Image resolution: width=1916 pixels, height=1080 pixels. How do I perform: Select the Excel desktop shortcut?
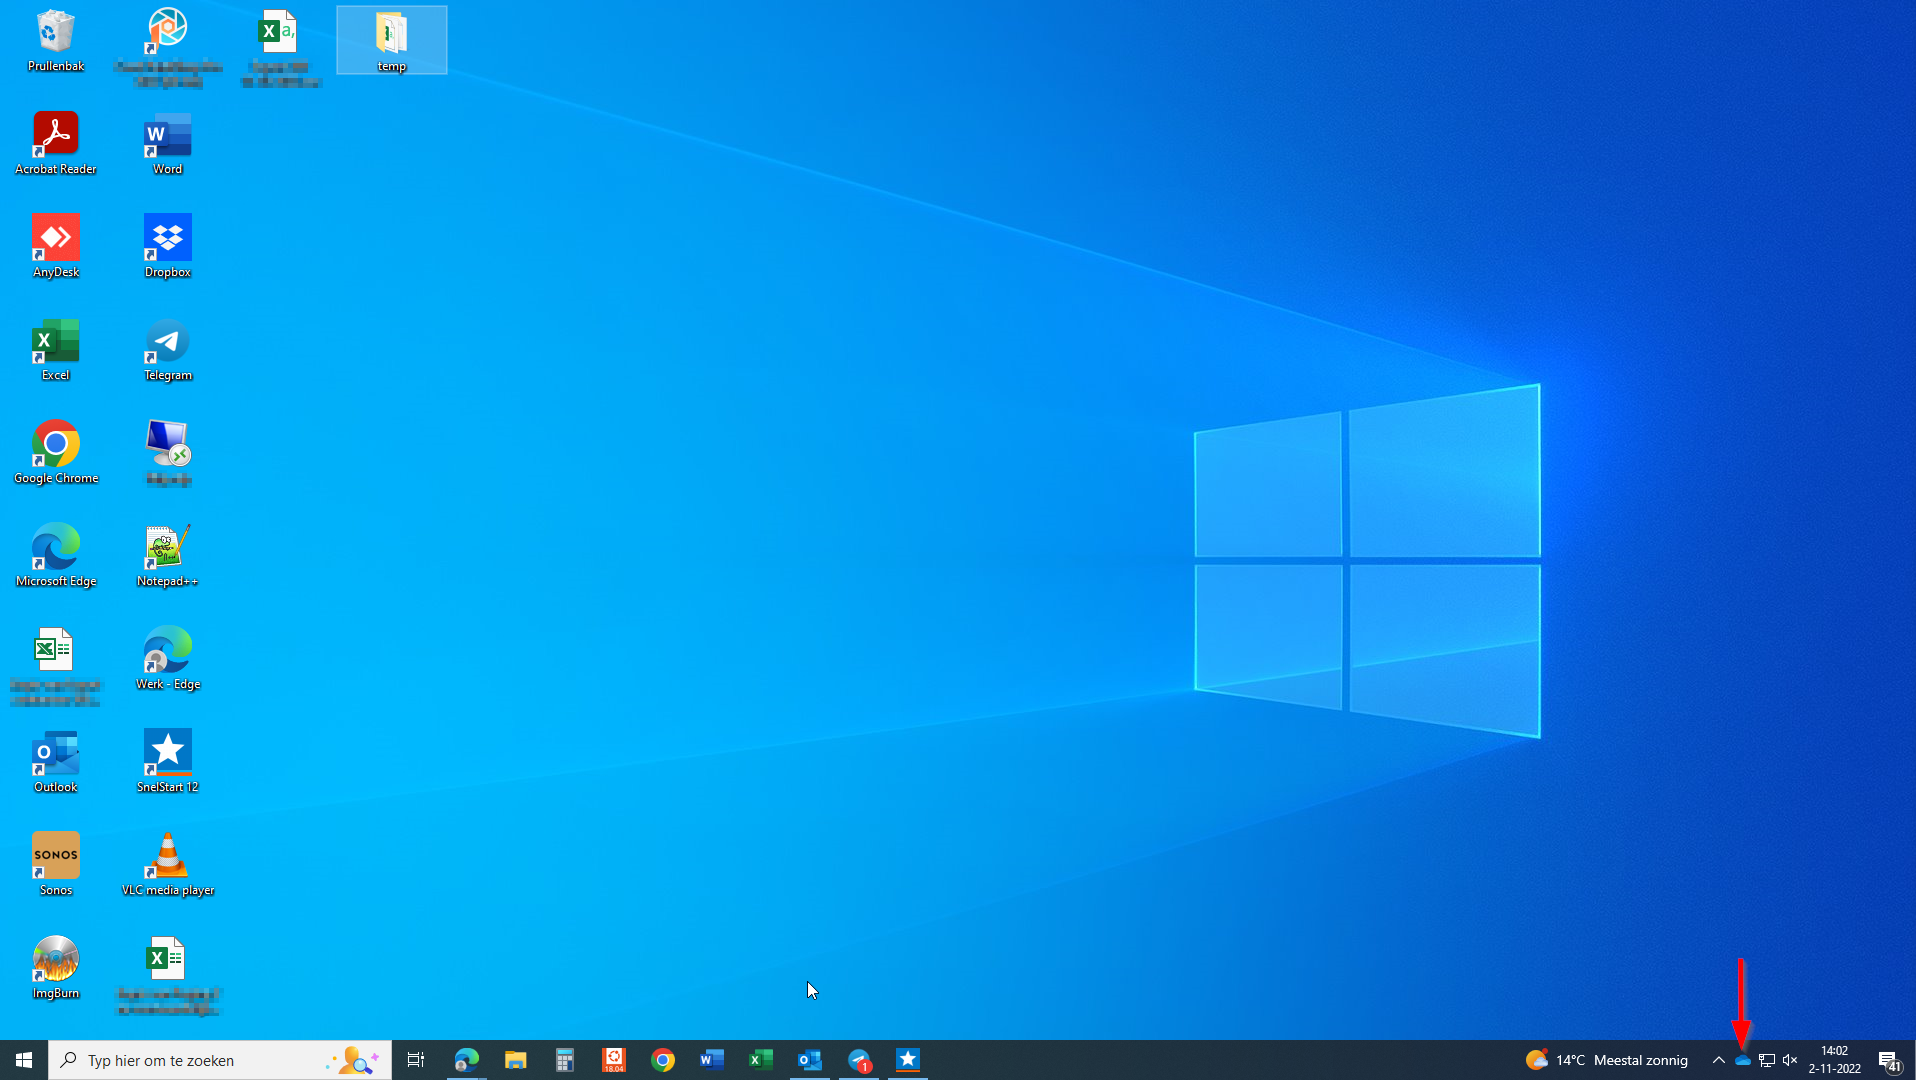click(x=56, y=349)
